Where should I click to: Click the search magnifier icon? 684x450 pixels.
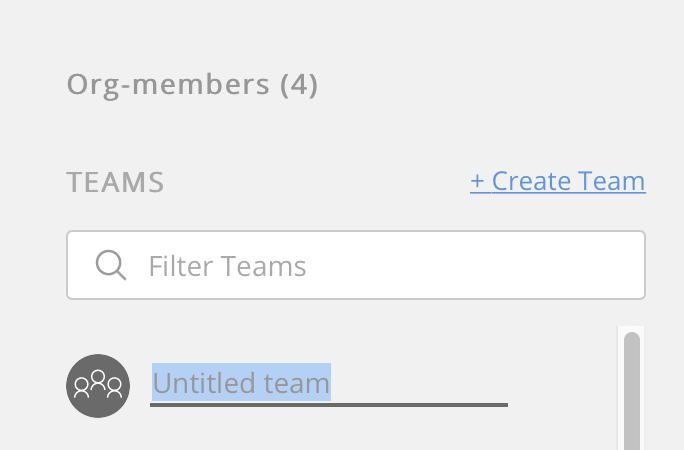coord(110,265)
